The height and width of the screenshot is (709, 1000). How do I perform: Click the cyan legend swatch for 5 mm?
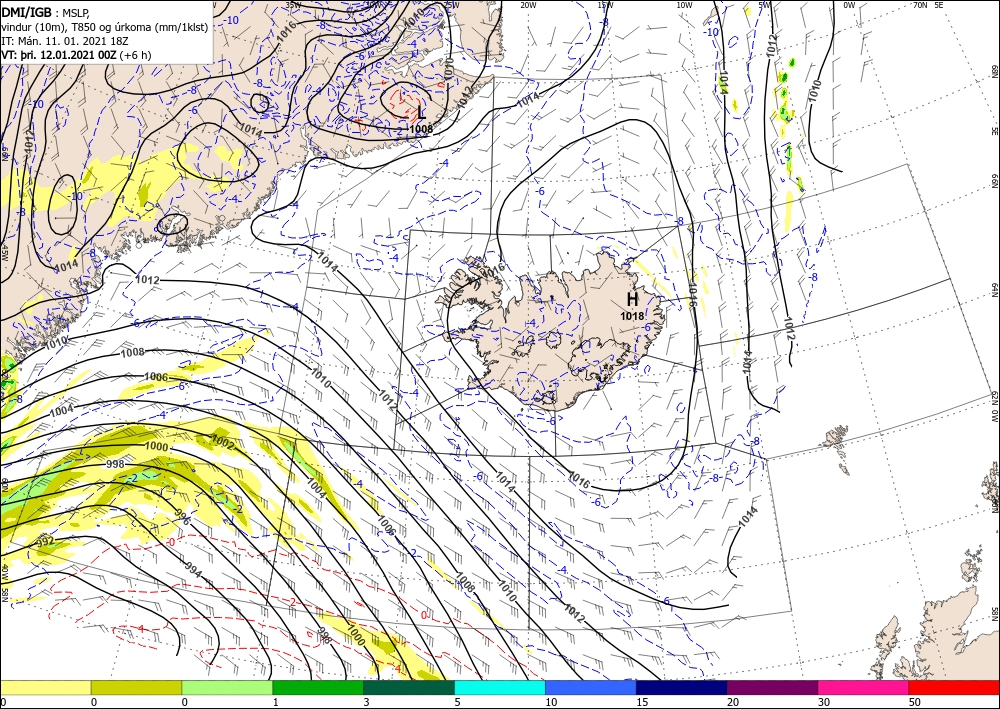coord(499,687)
